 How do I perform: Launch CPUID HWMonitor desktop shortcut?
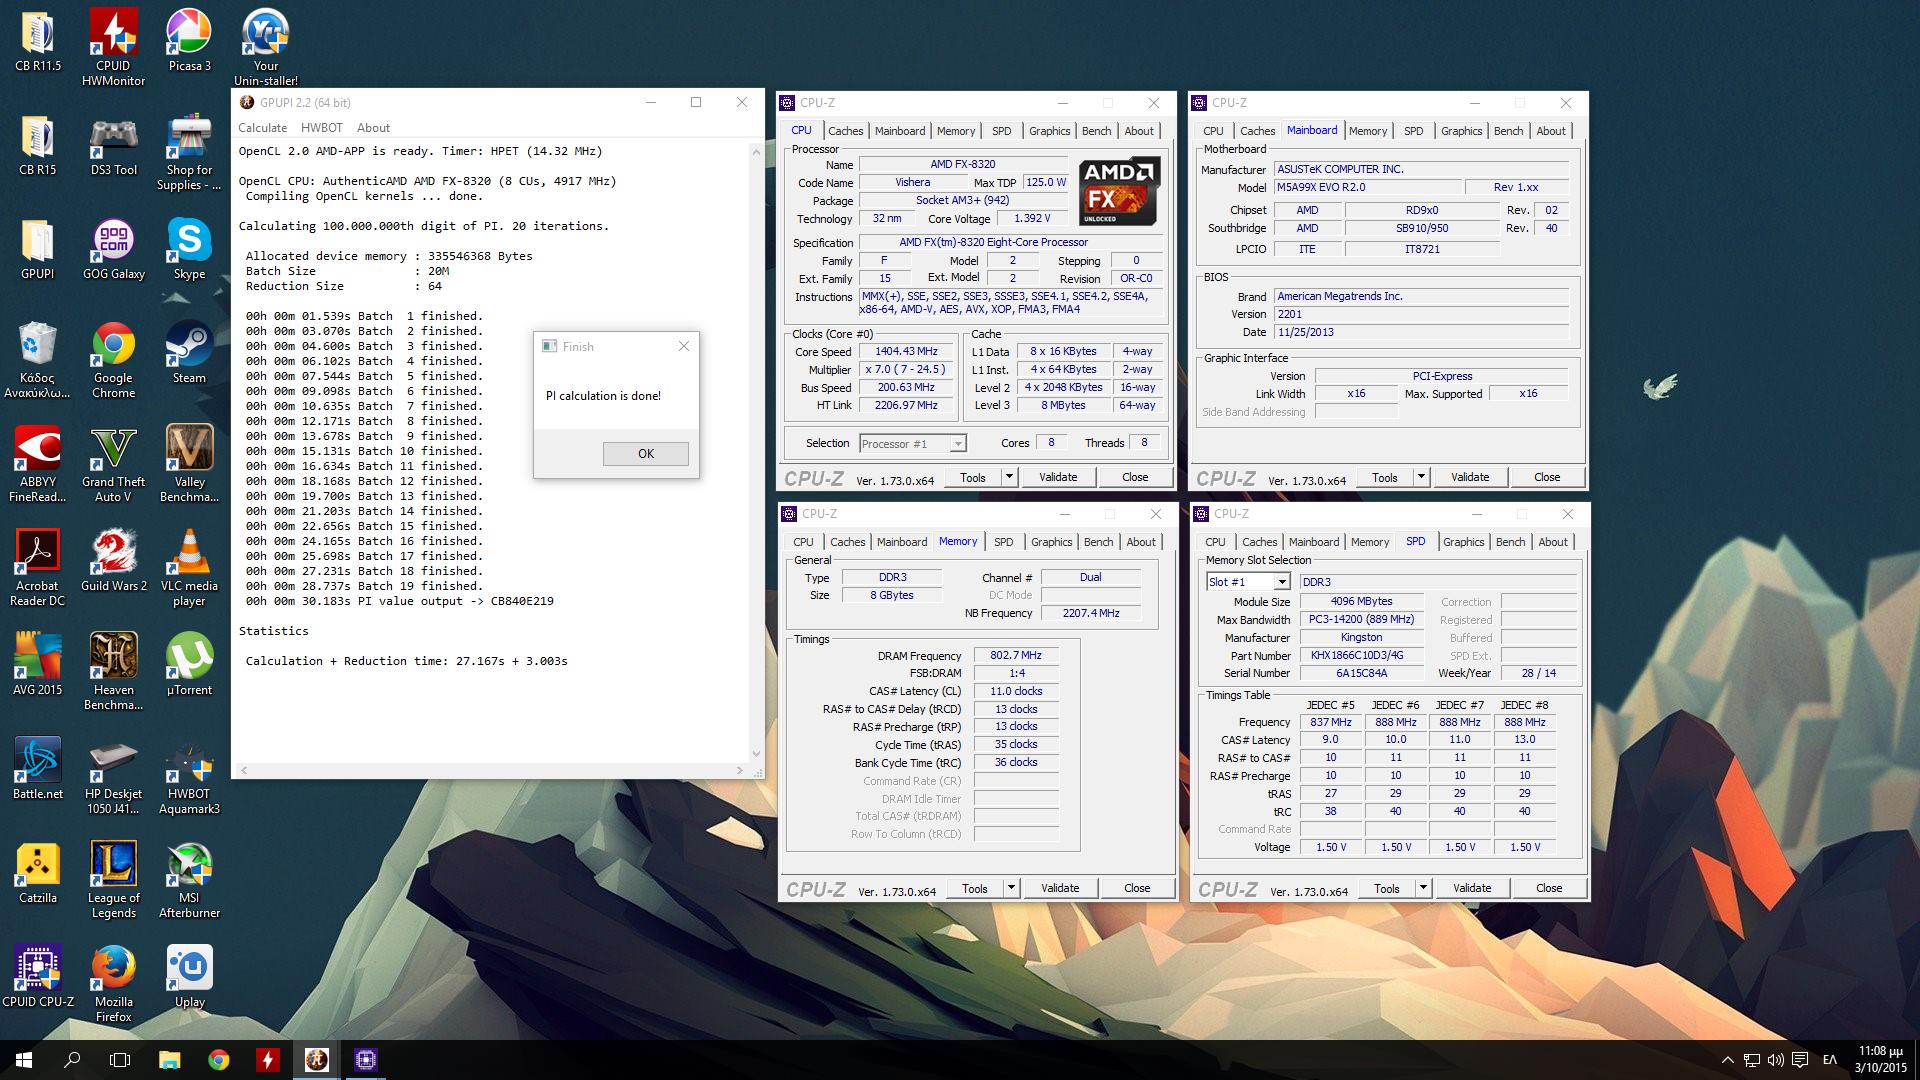pyautogui.click(x=113, y=47)
